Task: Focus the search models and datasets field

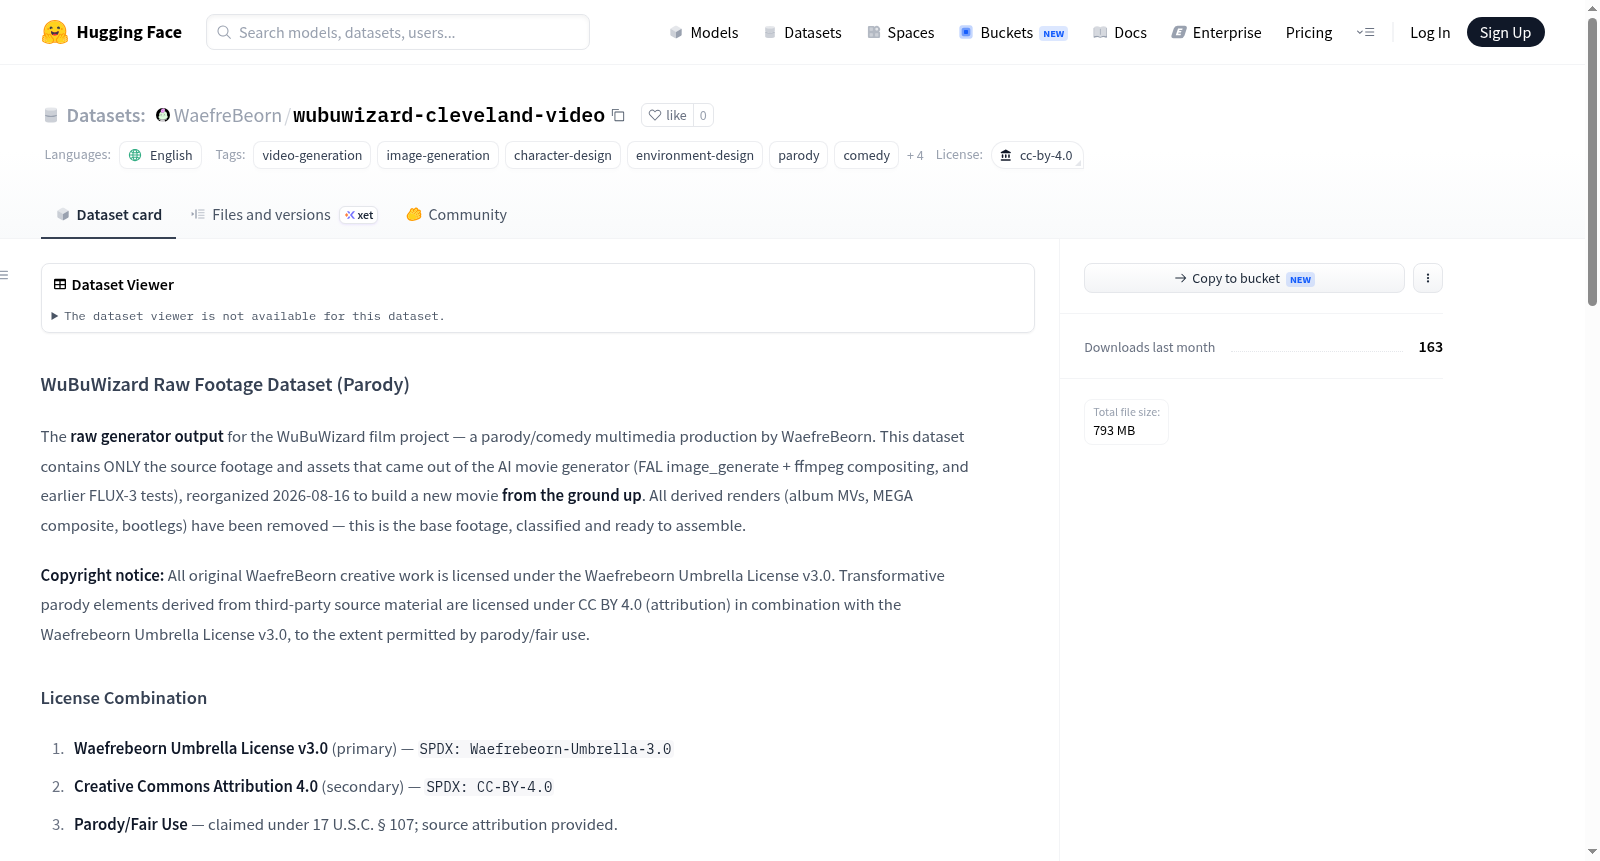Action: pos(398,32)
